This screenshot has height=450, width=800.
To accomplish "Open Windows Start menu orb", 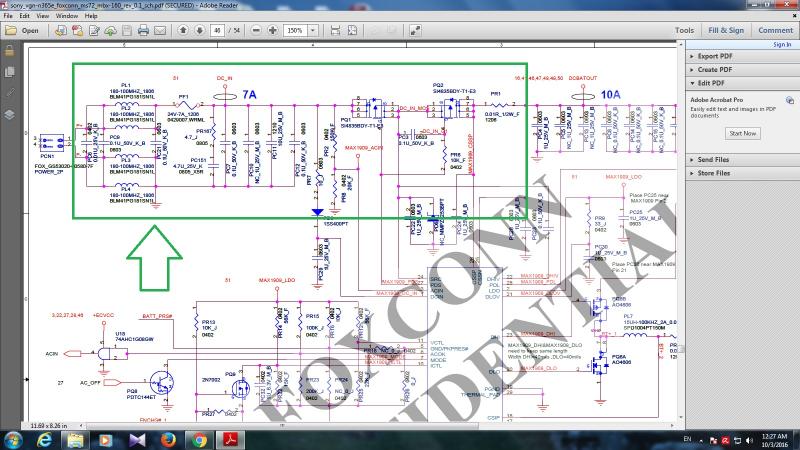I will click(x=12, y=440).
